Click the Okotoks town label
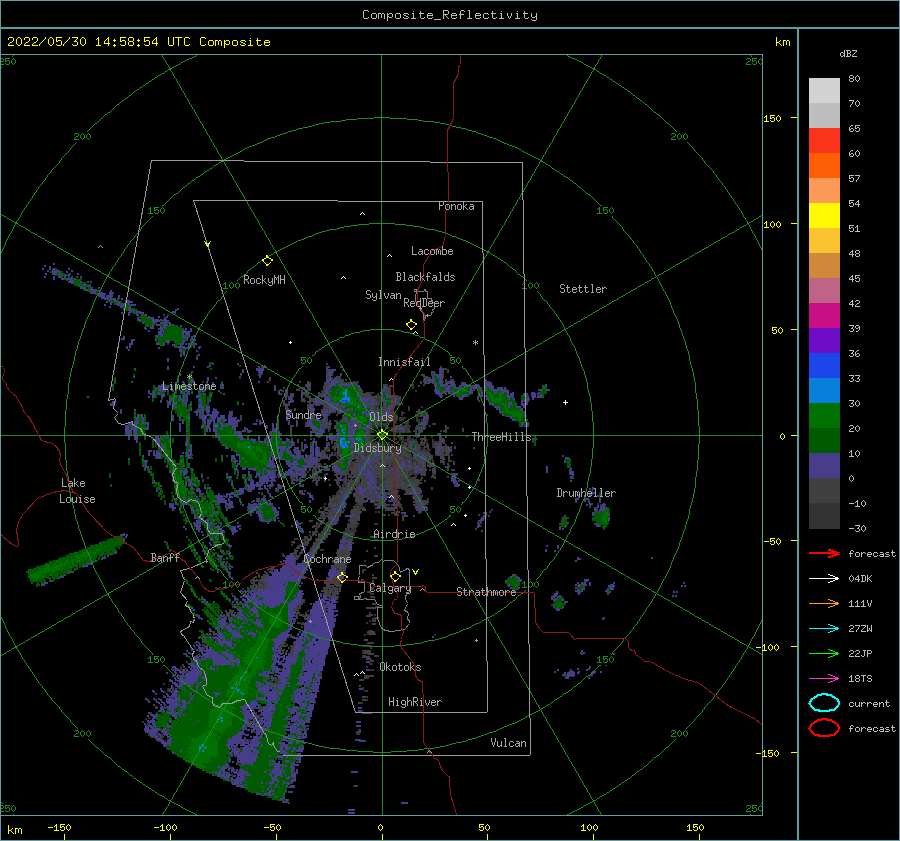This screenshot has width=900, height=841. (400, 667)
